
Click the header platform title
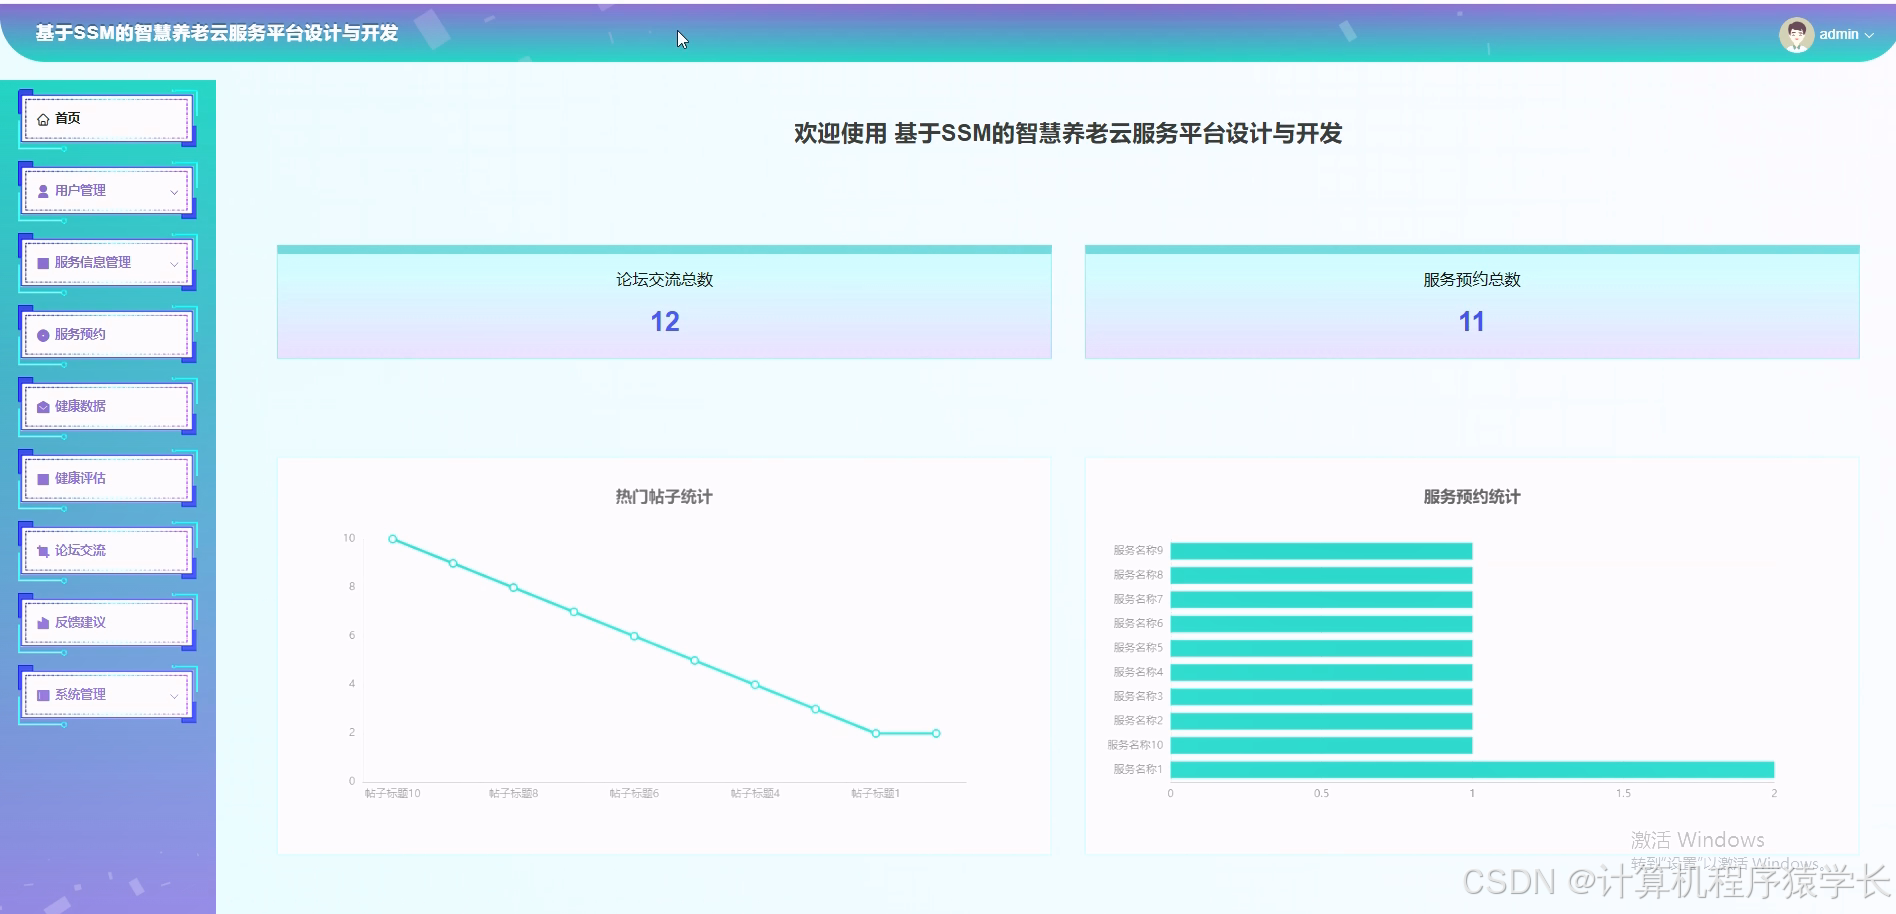click(217, 33)
